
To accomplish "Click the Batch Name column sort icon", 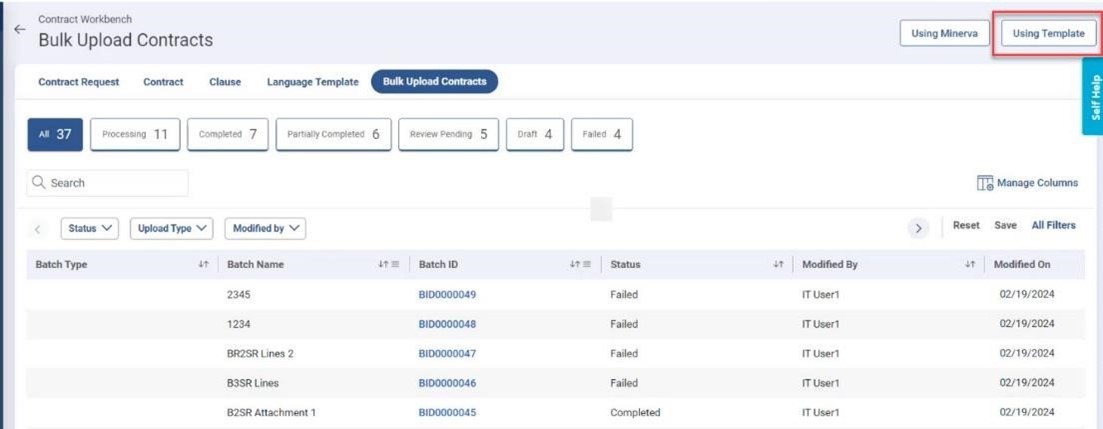I will click(383, 265).
